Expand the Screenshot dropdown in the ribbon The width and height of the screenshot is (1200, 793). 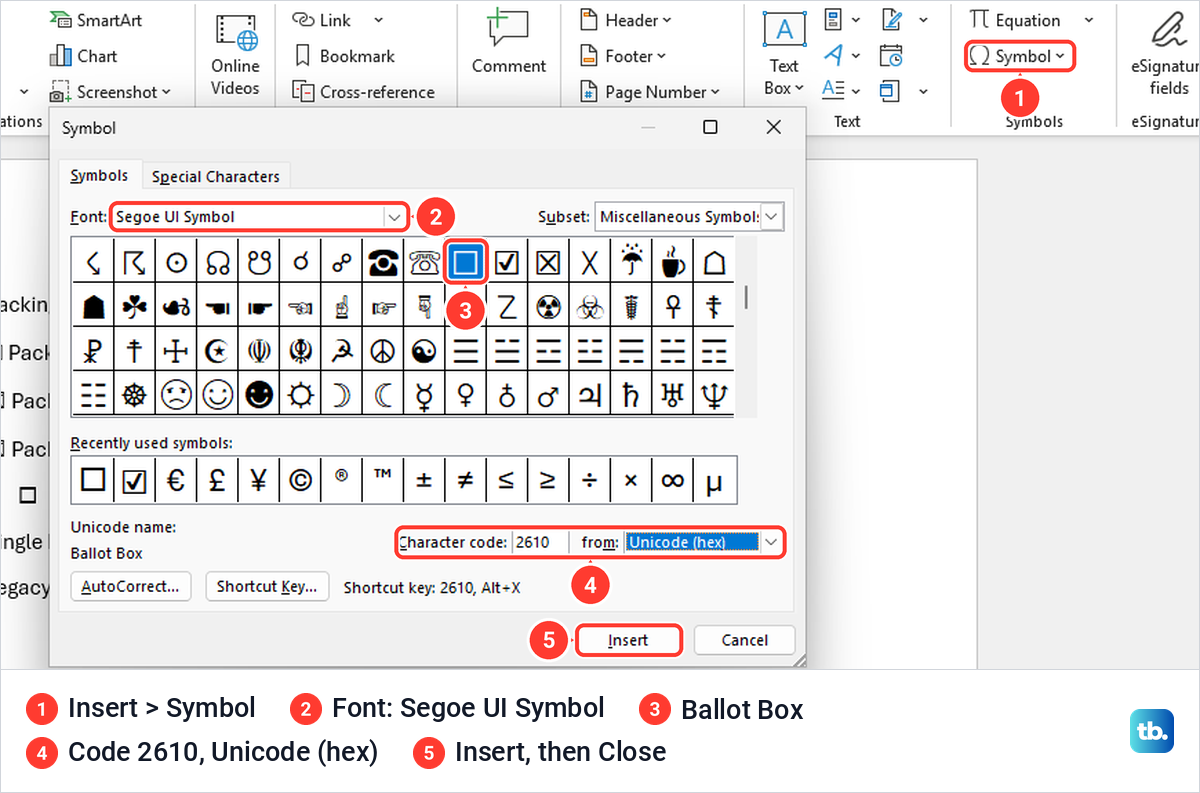165,92
